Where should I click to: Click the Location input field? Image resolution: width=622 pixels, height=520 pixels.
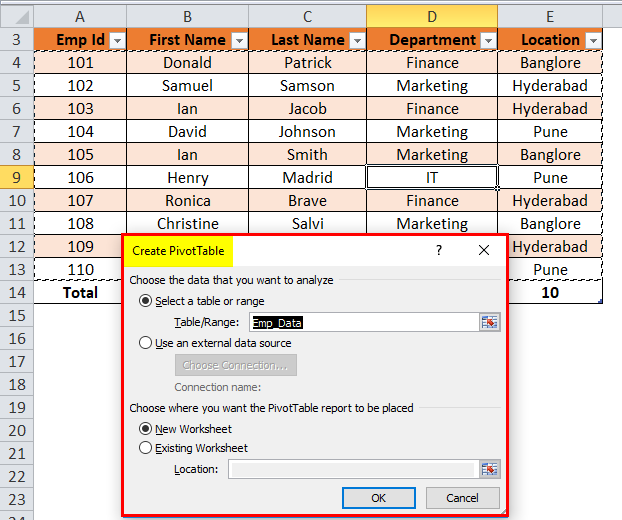click(351, 469)
